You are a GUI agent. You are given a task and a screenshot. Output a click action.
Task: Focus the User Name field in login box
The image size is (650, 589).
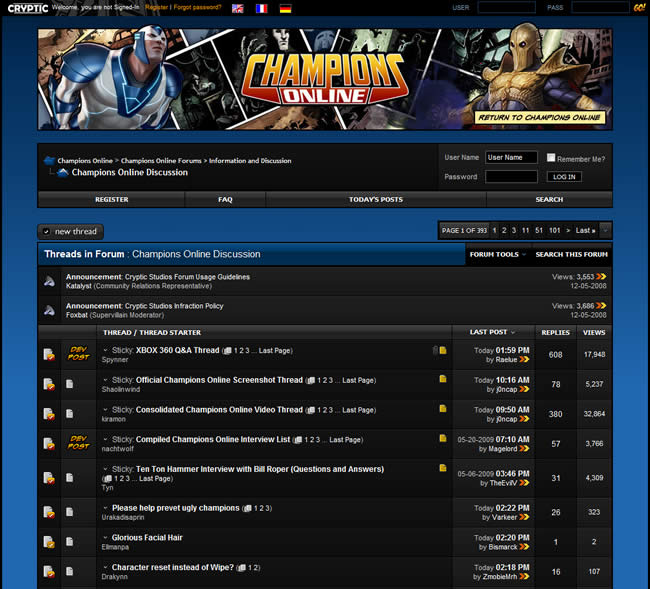pos(511,158)
